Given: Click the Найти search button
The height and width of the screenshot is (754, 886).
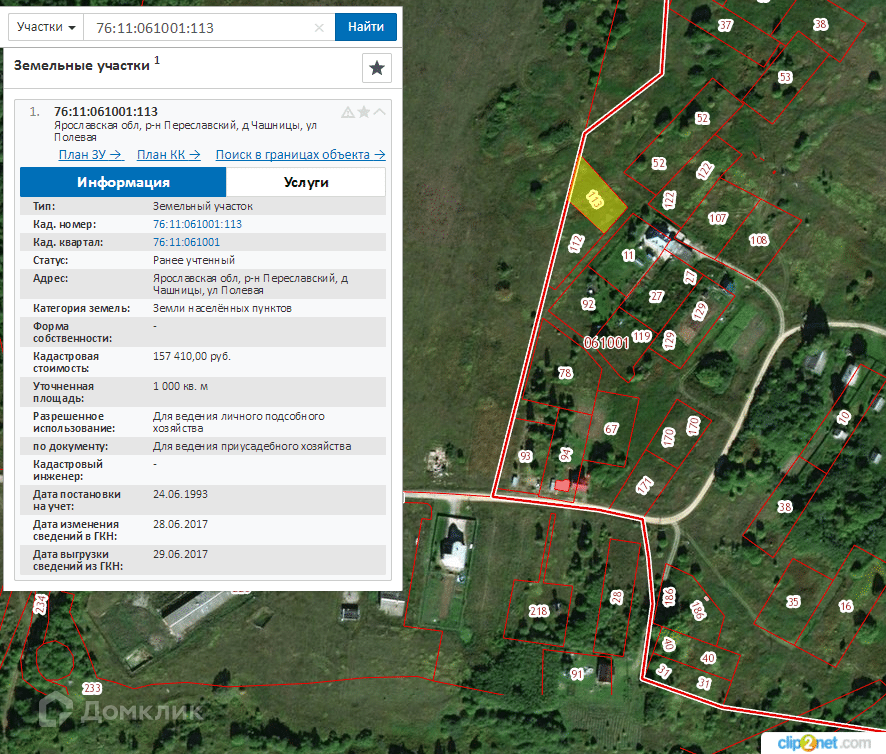Looking at the screenshot, I should (366, 27).
